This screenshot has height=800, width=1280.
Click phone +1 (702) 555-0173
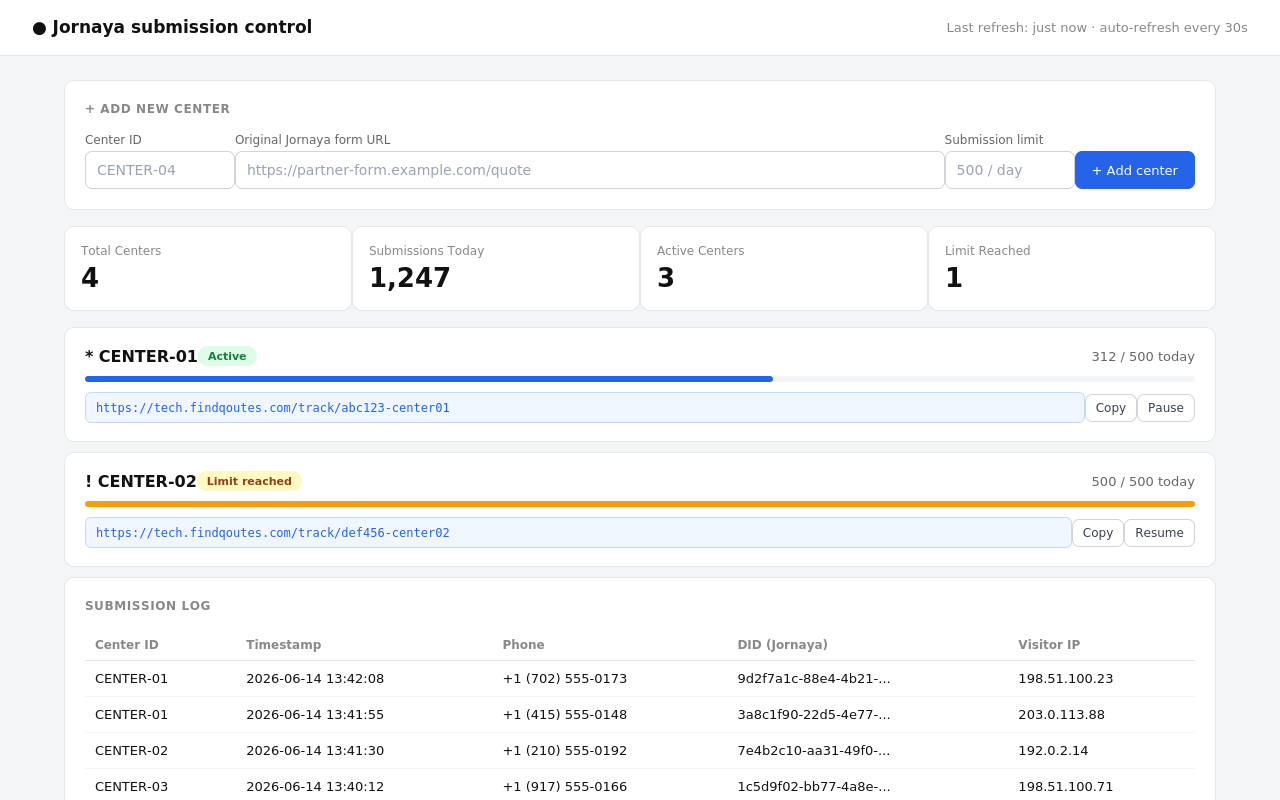(565, 678)
